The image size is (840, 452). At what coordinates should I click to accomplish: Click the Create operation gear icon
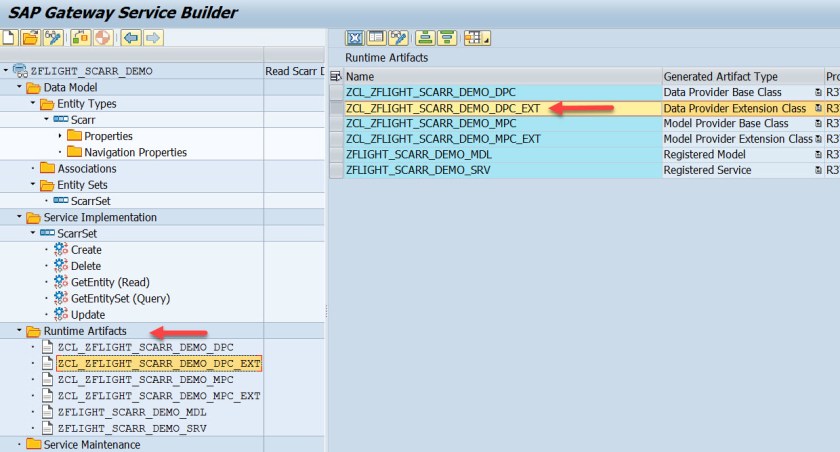click(x=61, y=250)
